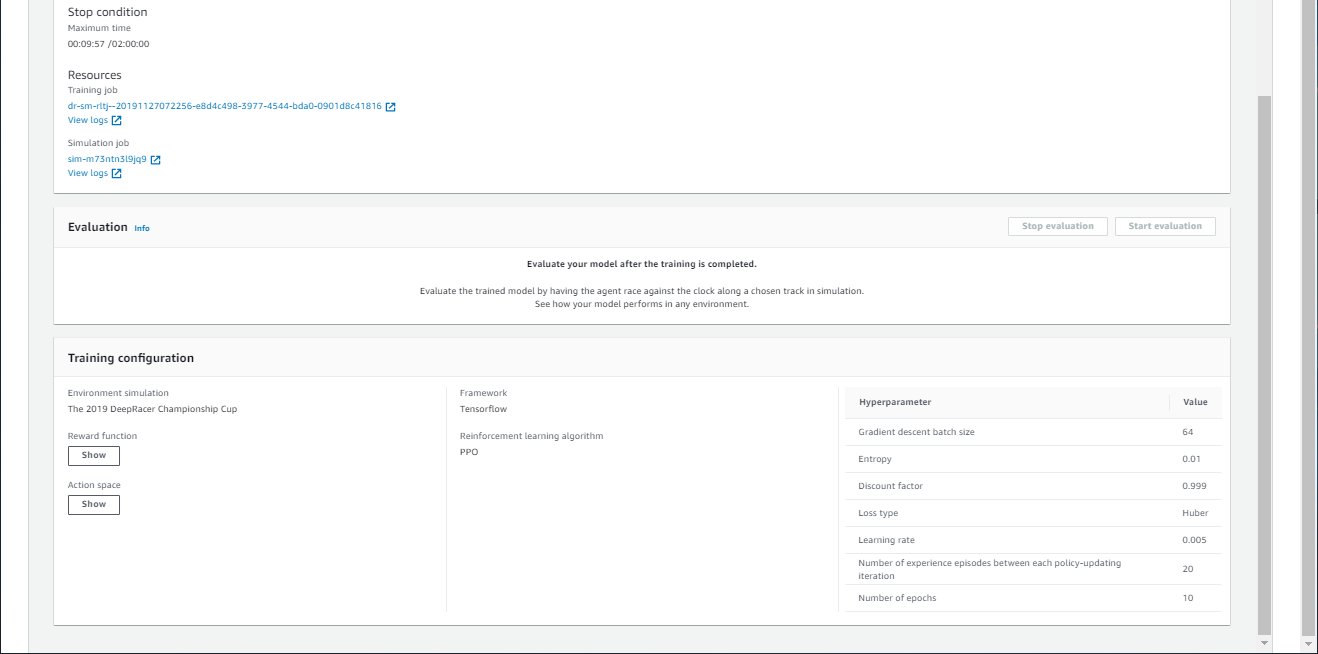1318x654 pixels.
Task: Click icon next to training job View logs
Action: tap(117, 121)
